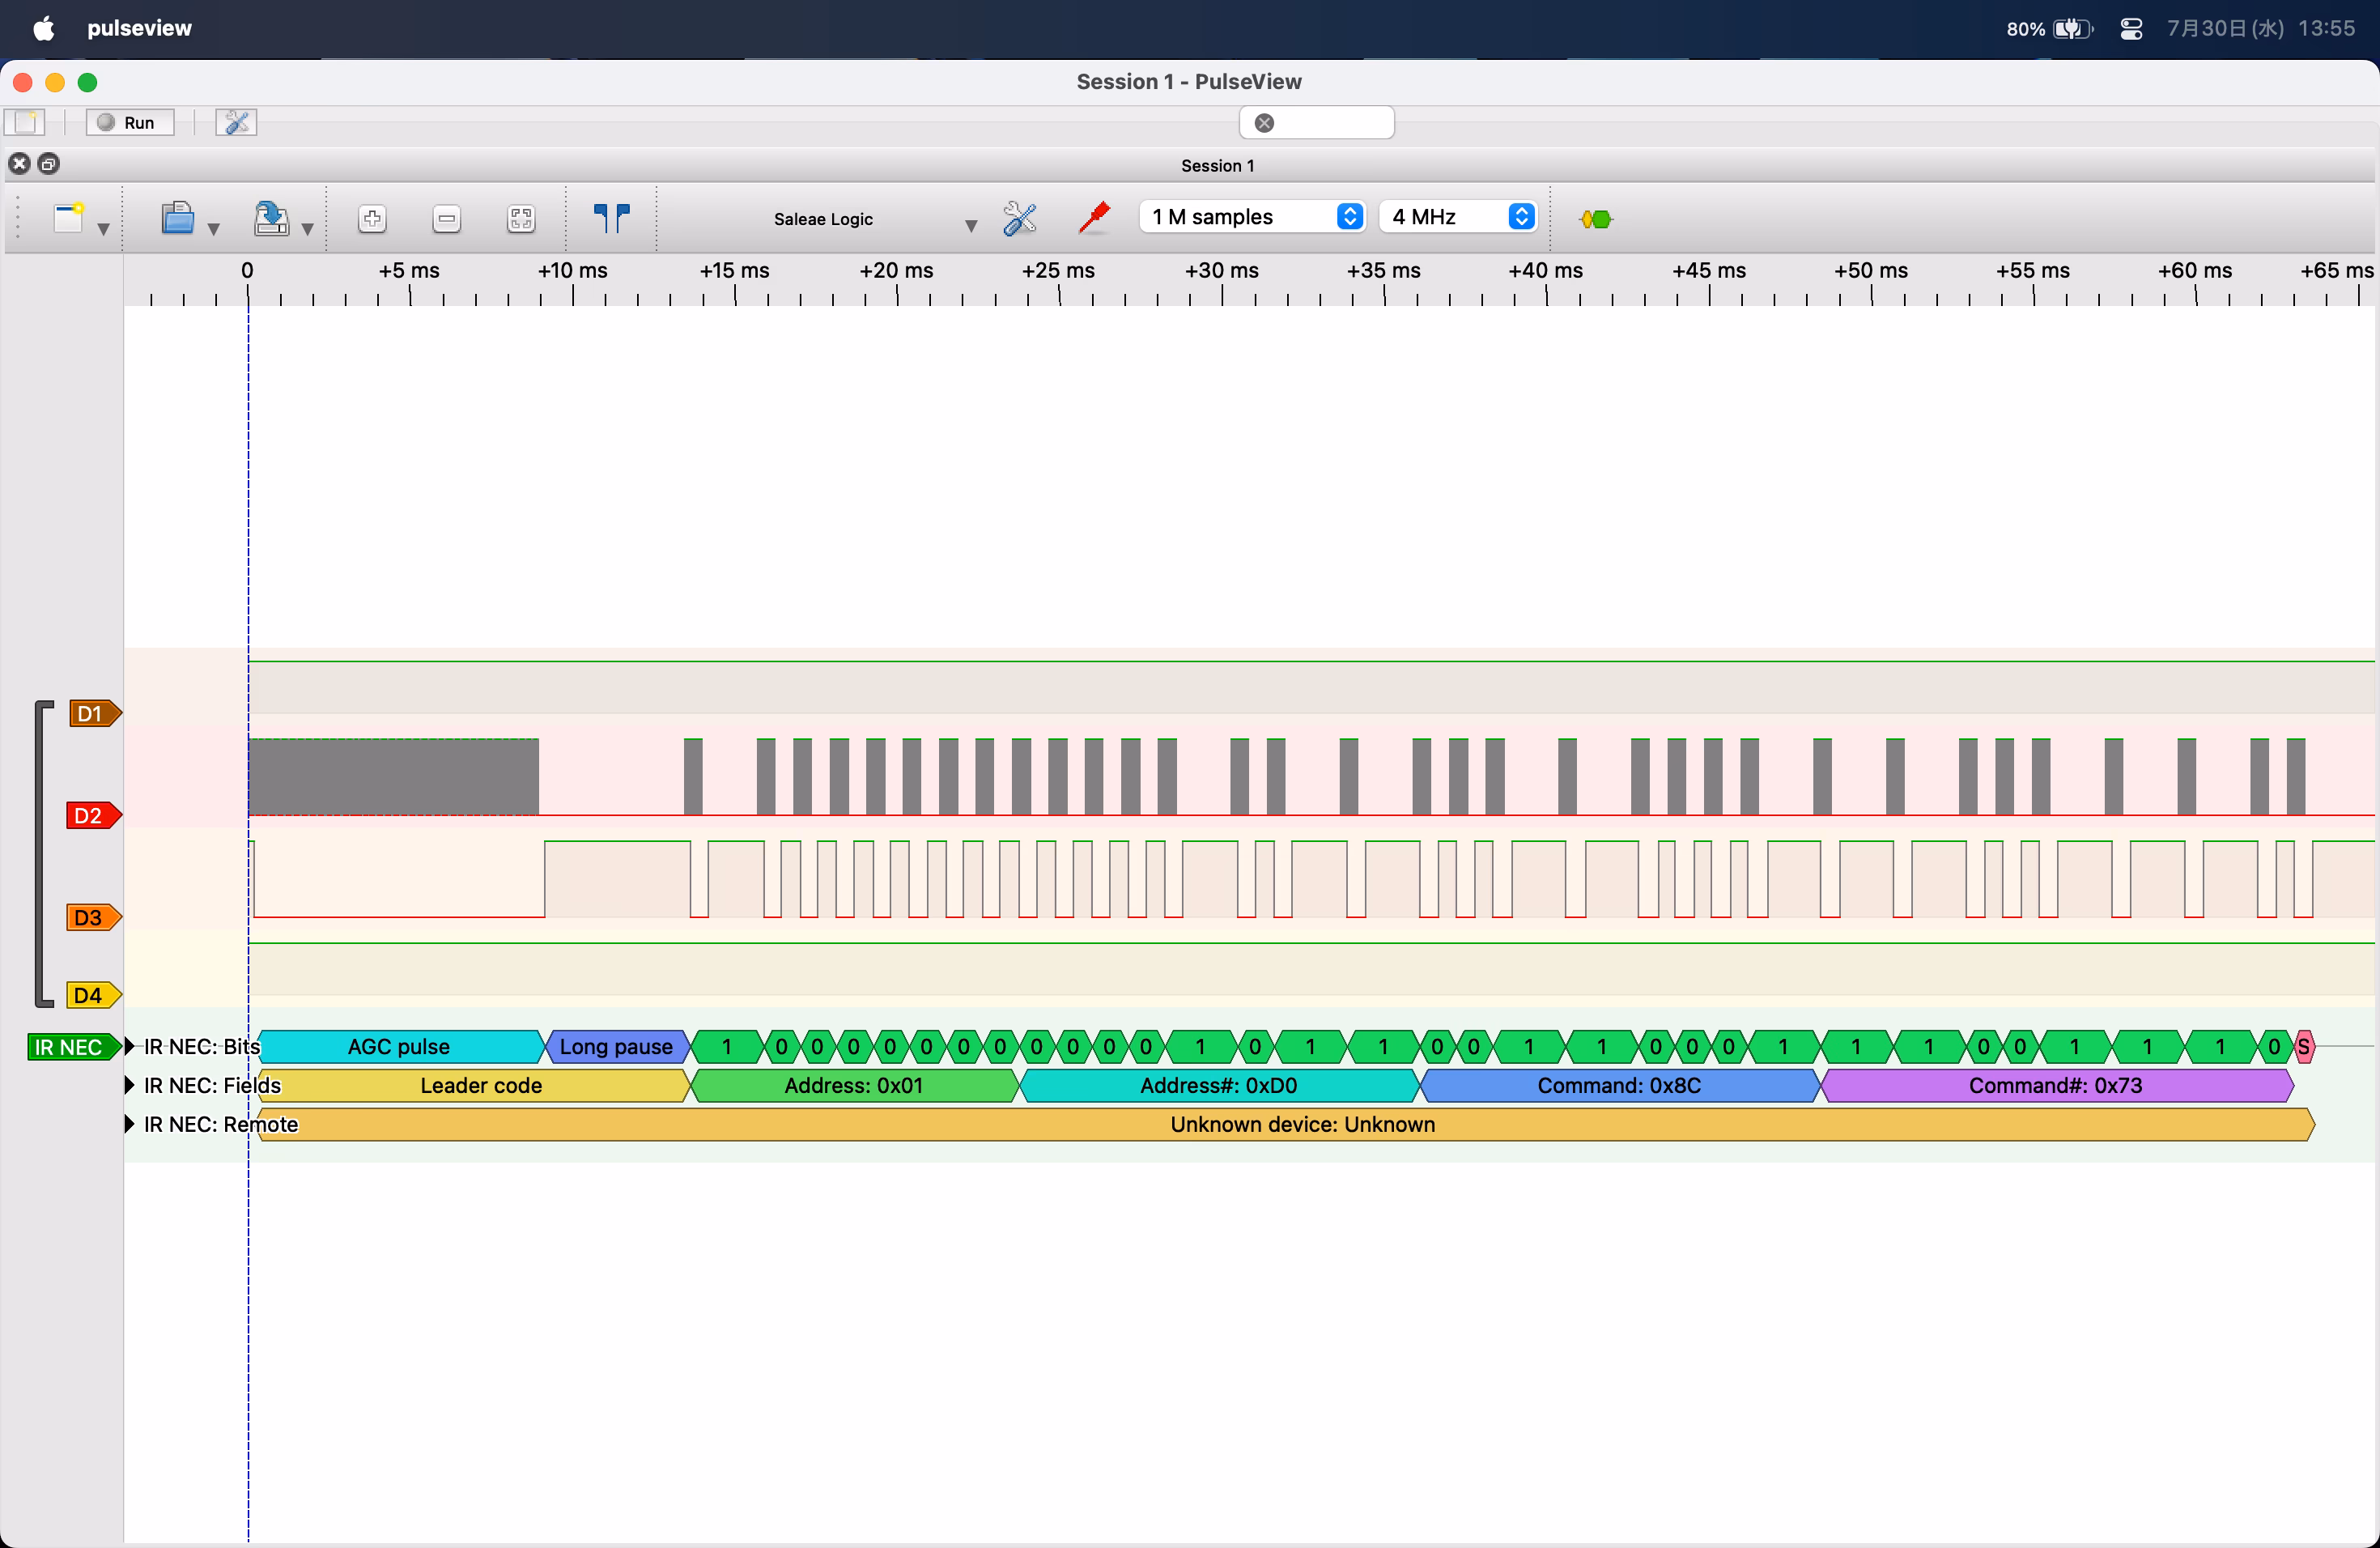
Task: Click the green IR NEC decoder label
Action: (69, 1047)
